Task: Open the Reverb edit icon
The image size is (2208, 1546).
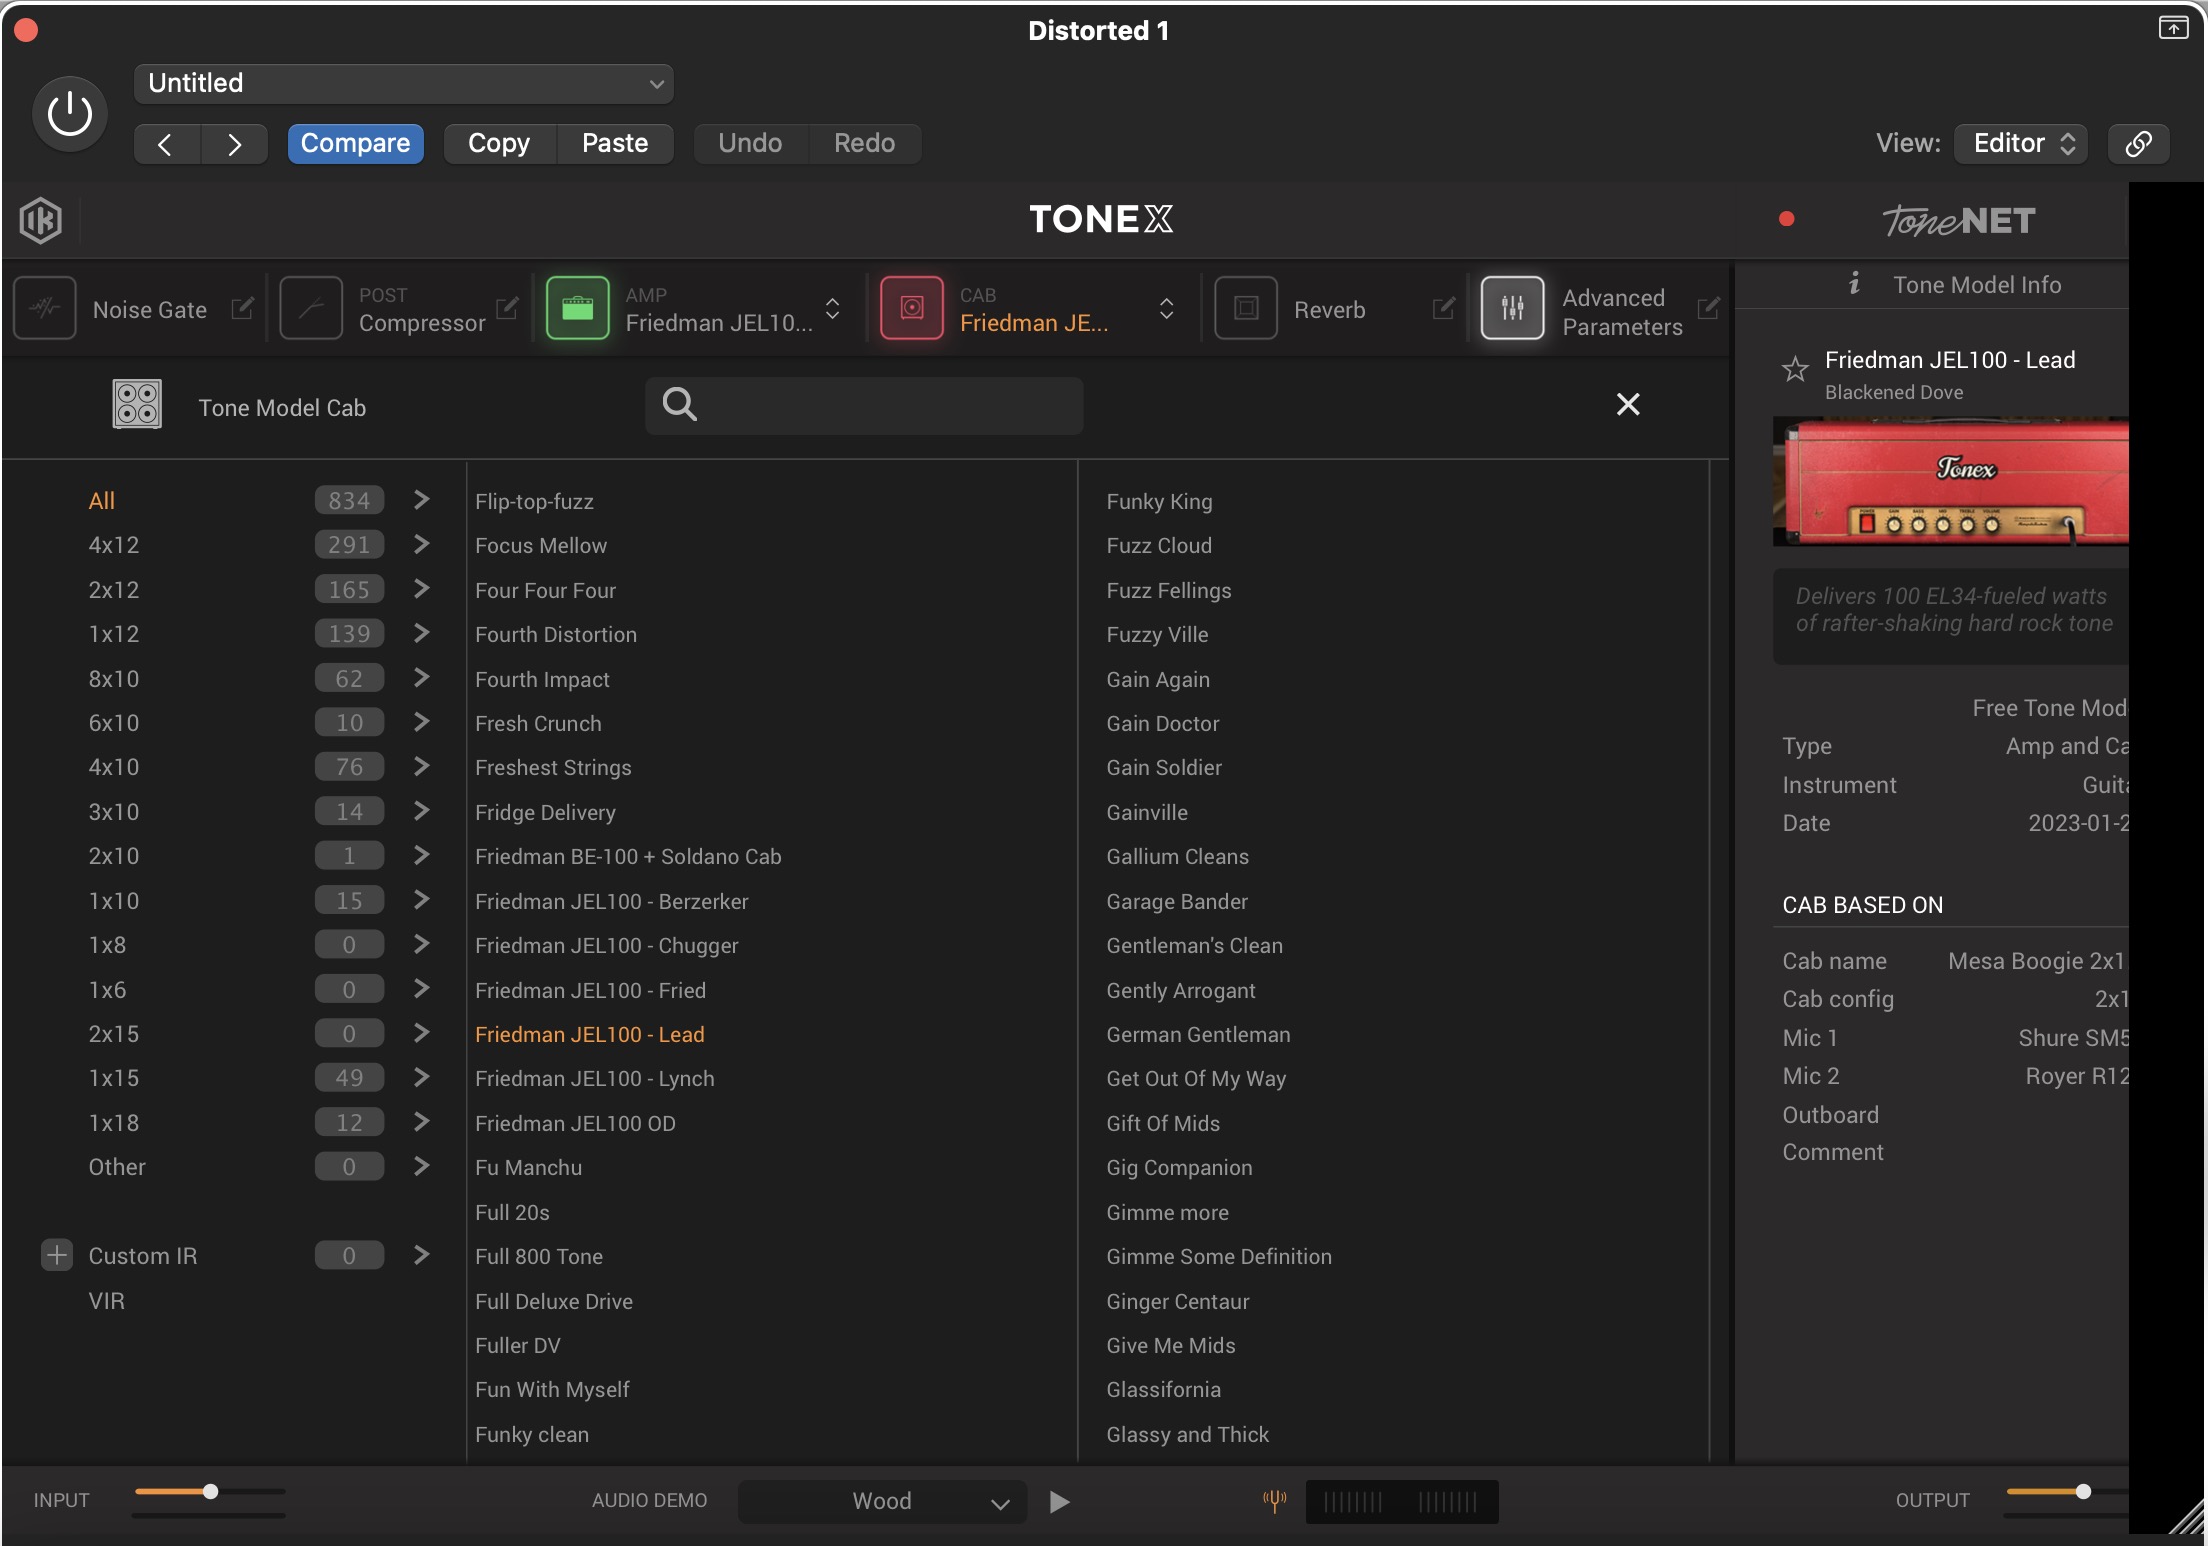Action: pos(1443,308)
